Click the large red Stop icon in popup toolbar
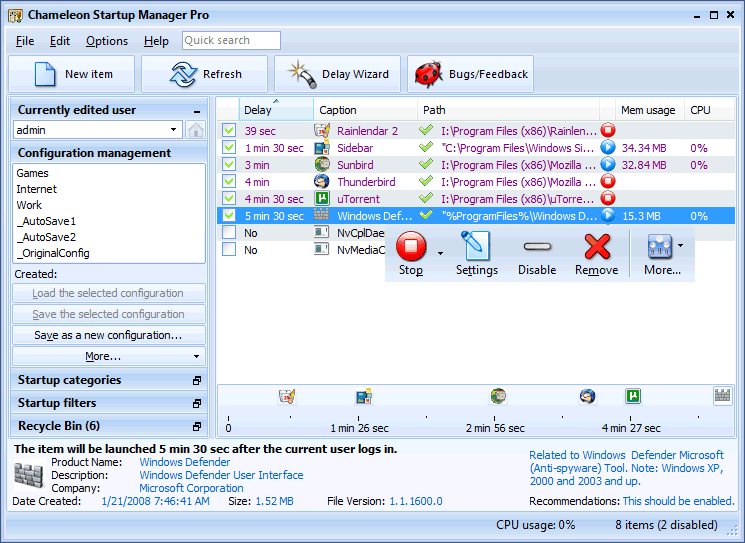 click(411, 246)
